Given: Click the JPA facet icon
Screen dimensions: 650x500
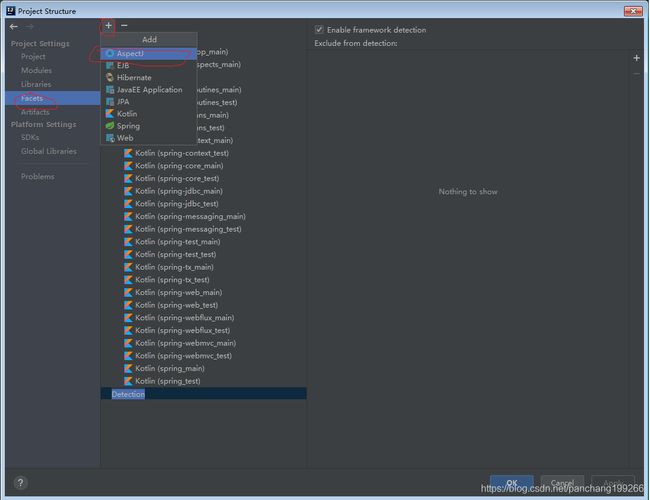Looking at the screenshot, I should (109, 102).
